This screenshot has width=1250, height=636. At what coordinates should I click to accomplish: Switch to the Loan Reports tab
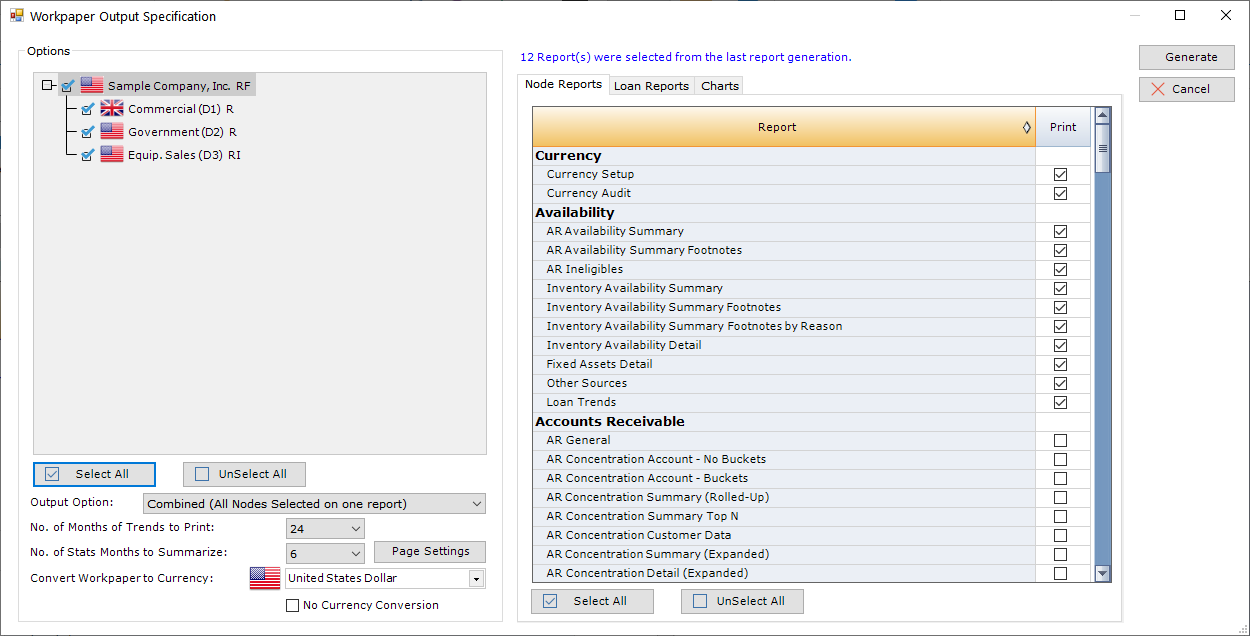(x=651, y=86)
